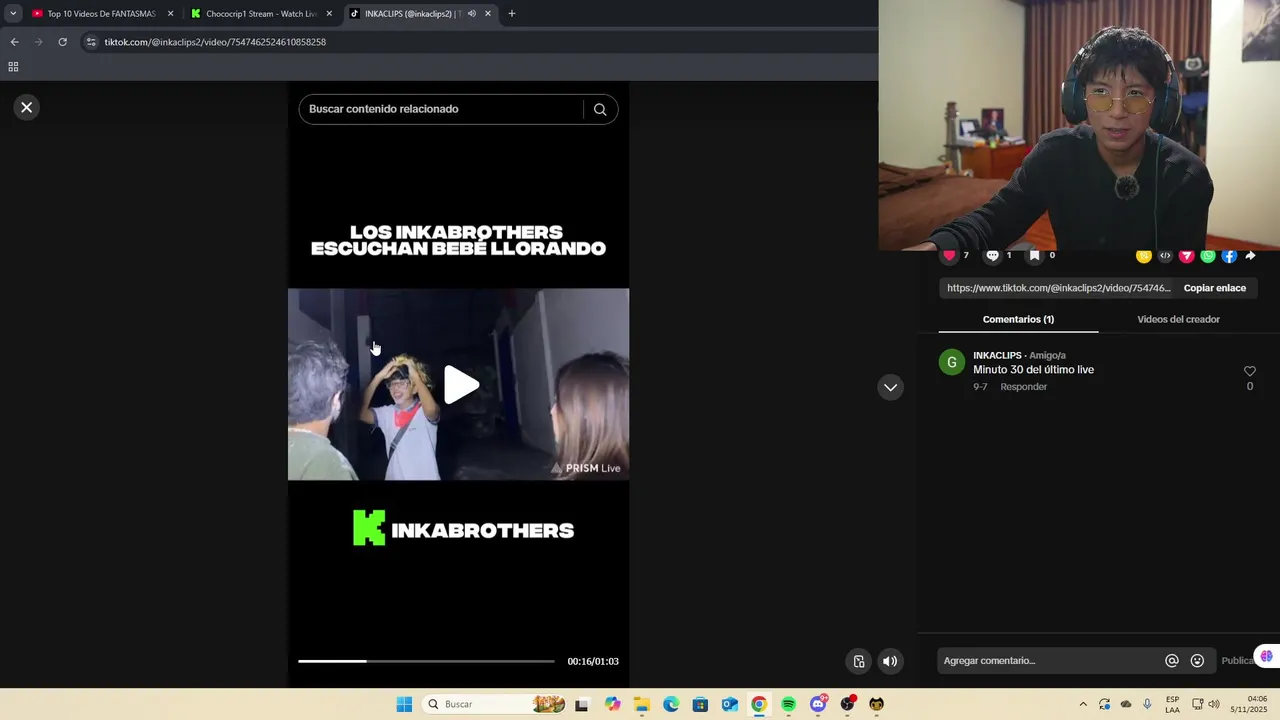
Task: Send to friends with the red paper-plane icon
Action: pos(1187,256)
